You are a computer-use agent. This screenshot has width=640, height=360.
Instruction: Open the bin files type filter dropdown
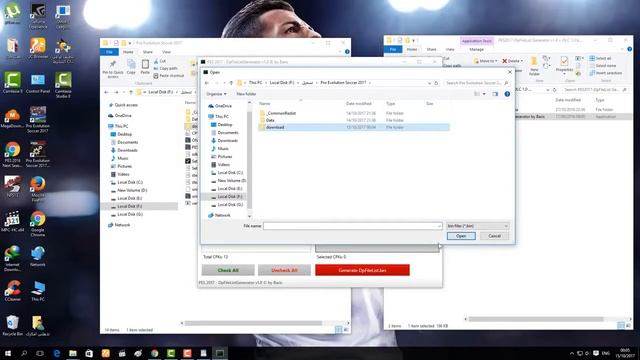point(478,226)
